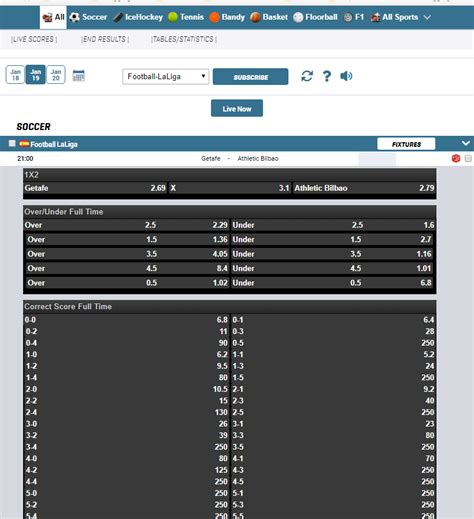Click the Correct Score Full Time header
Screen dimensions: 474x519
point(230,307)
